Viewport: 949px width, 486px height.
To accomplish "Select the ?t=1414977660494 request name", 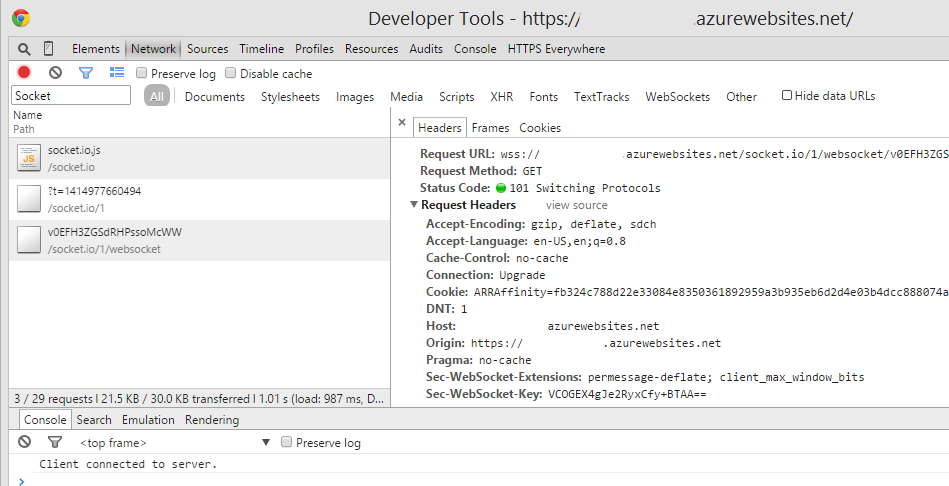I will [94, 191].
